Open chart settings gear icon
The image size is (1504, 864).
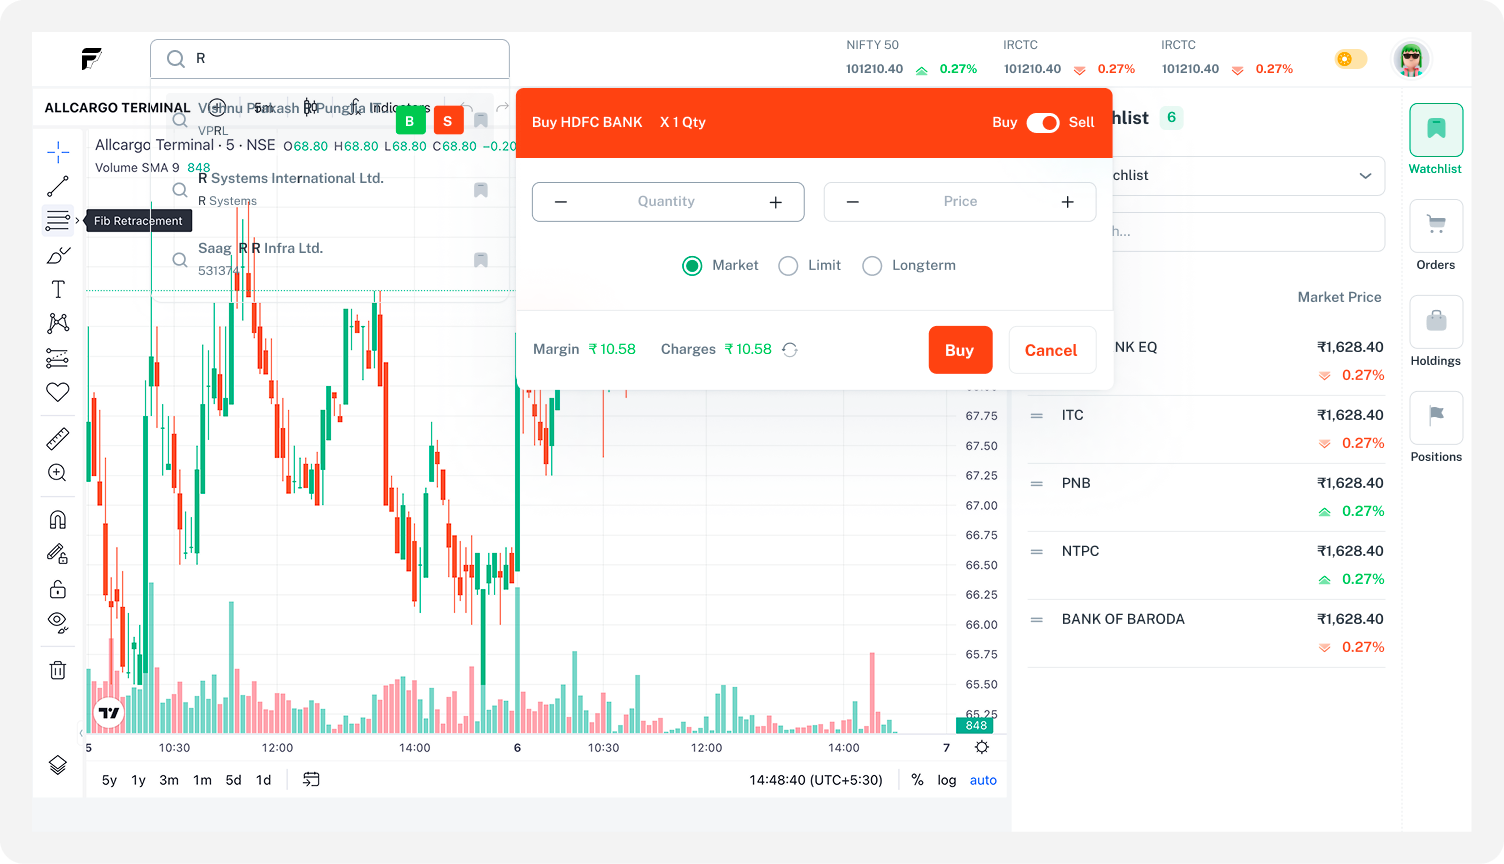click(x=982, y=747)
